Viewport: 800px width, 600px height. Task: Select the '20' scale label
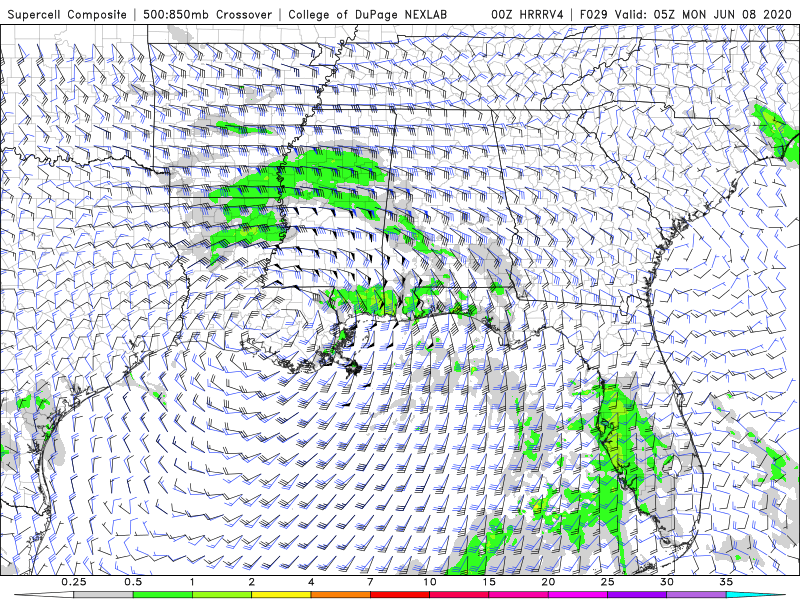coord(548,582)
